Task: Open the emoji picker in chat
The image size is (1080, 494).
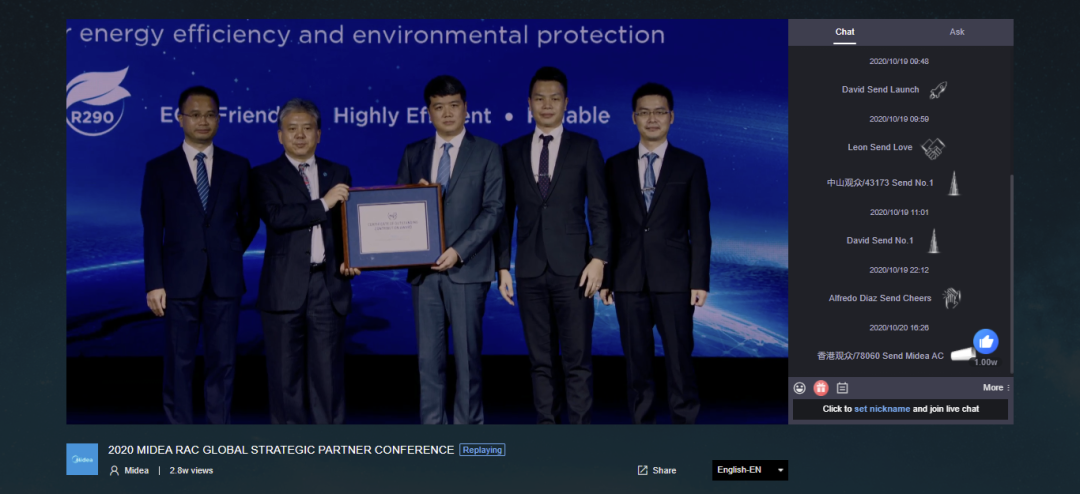Action: tap(800, 388)
